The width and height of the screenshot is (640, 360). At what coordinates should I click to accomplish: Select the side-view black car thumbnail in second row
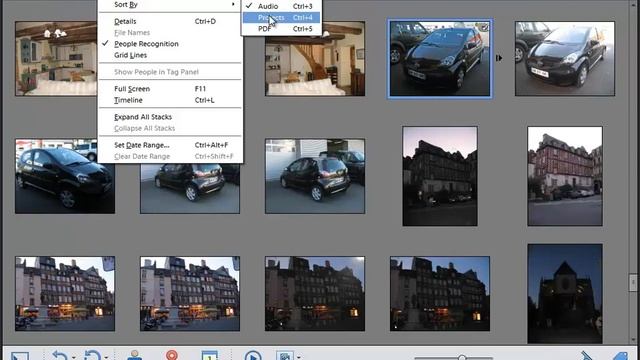click(x=65, y=176)
